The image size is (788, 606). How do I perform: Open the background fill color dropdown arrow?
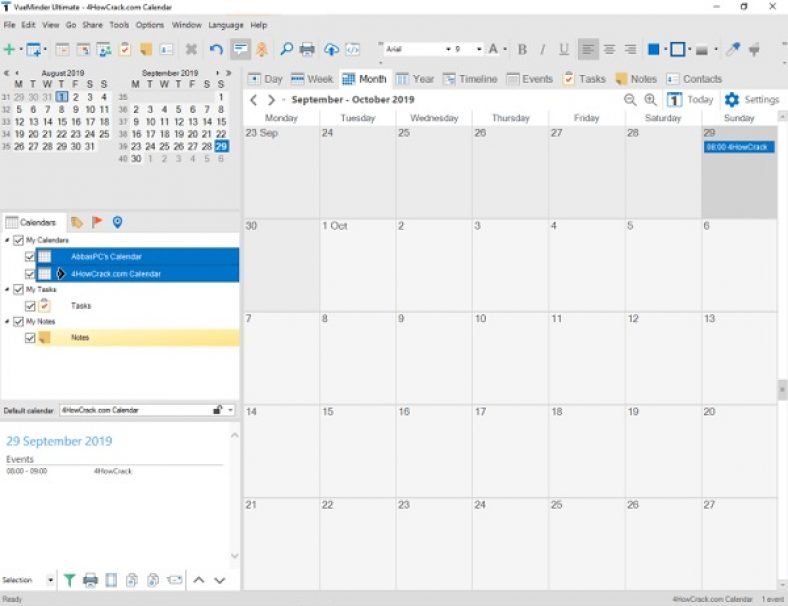[x=665, y=49]
